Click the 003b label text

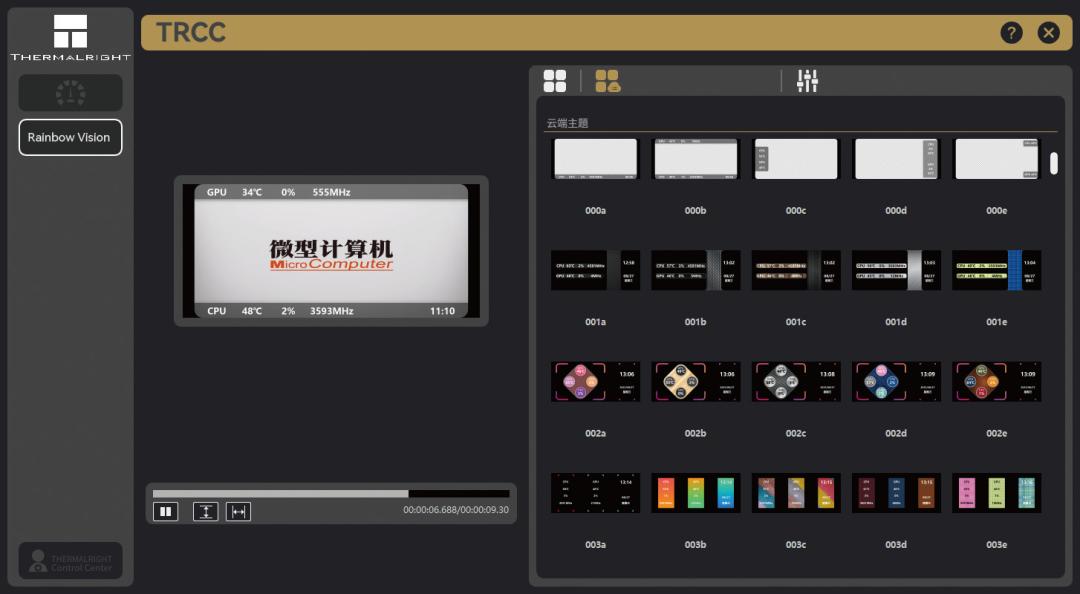click(x=696, y=544)
